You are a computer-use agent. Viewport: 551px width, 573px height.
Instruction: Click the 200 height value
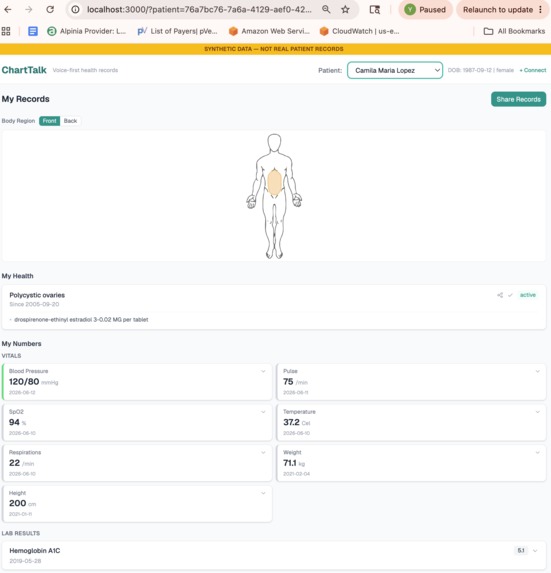[x=18, y=503]
